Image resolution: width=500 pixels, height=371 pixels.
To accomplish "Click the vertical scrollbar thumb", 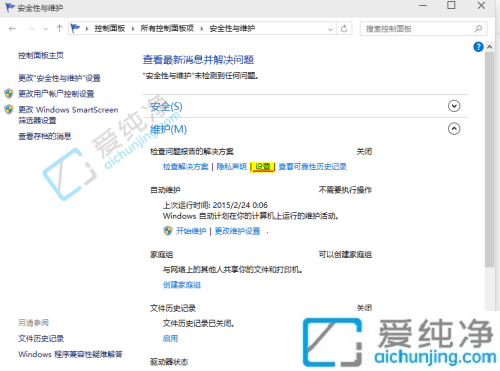I will point(489,159).
